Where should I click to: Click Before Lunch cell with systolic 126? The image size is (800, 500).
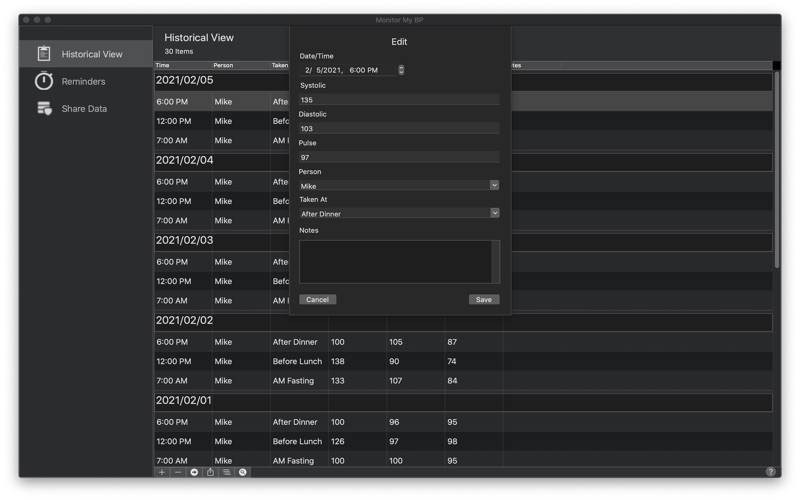297,441
